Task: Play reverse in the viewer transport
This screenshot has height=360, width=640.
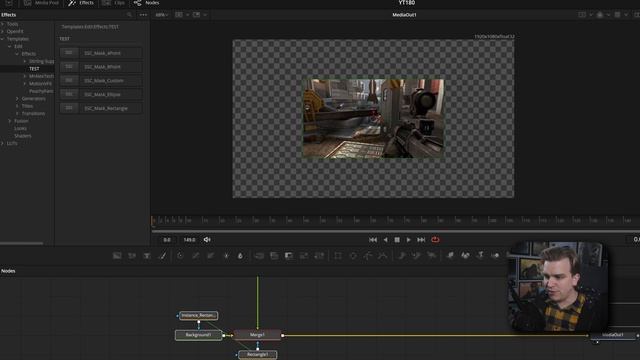Action: [385, 240]
